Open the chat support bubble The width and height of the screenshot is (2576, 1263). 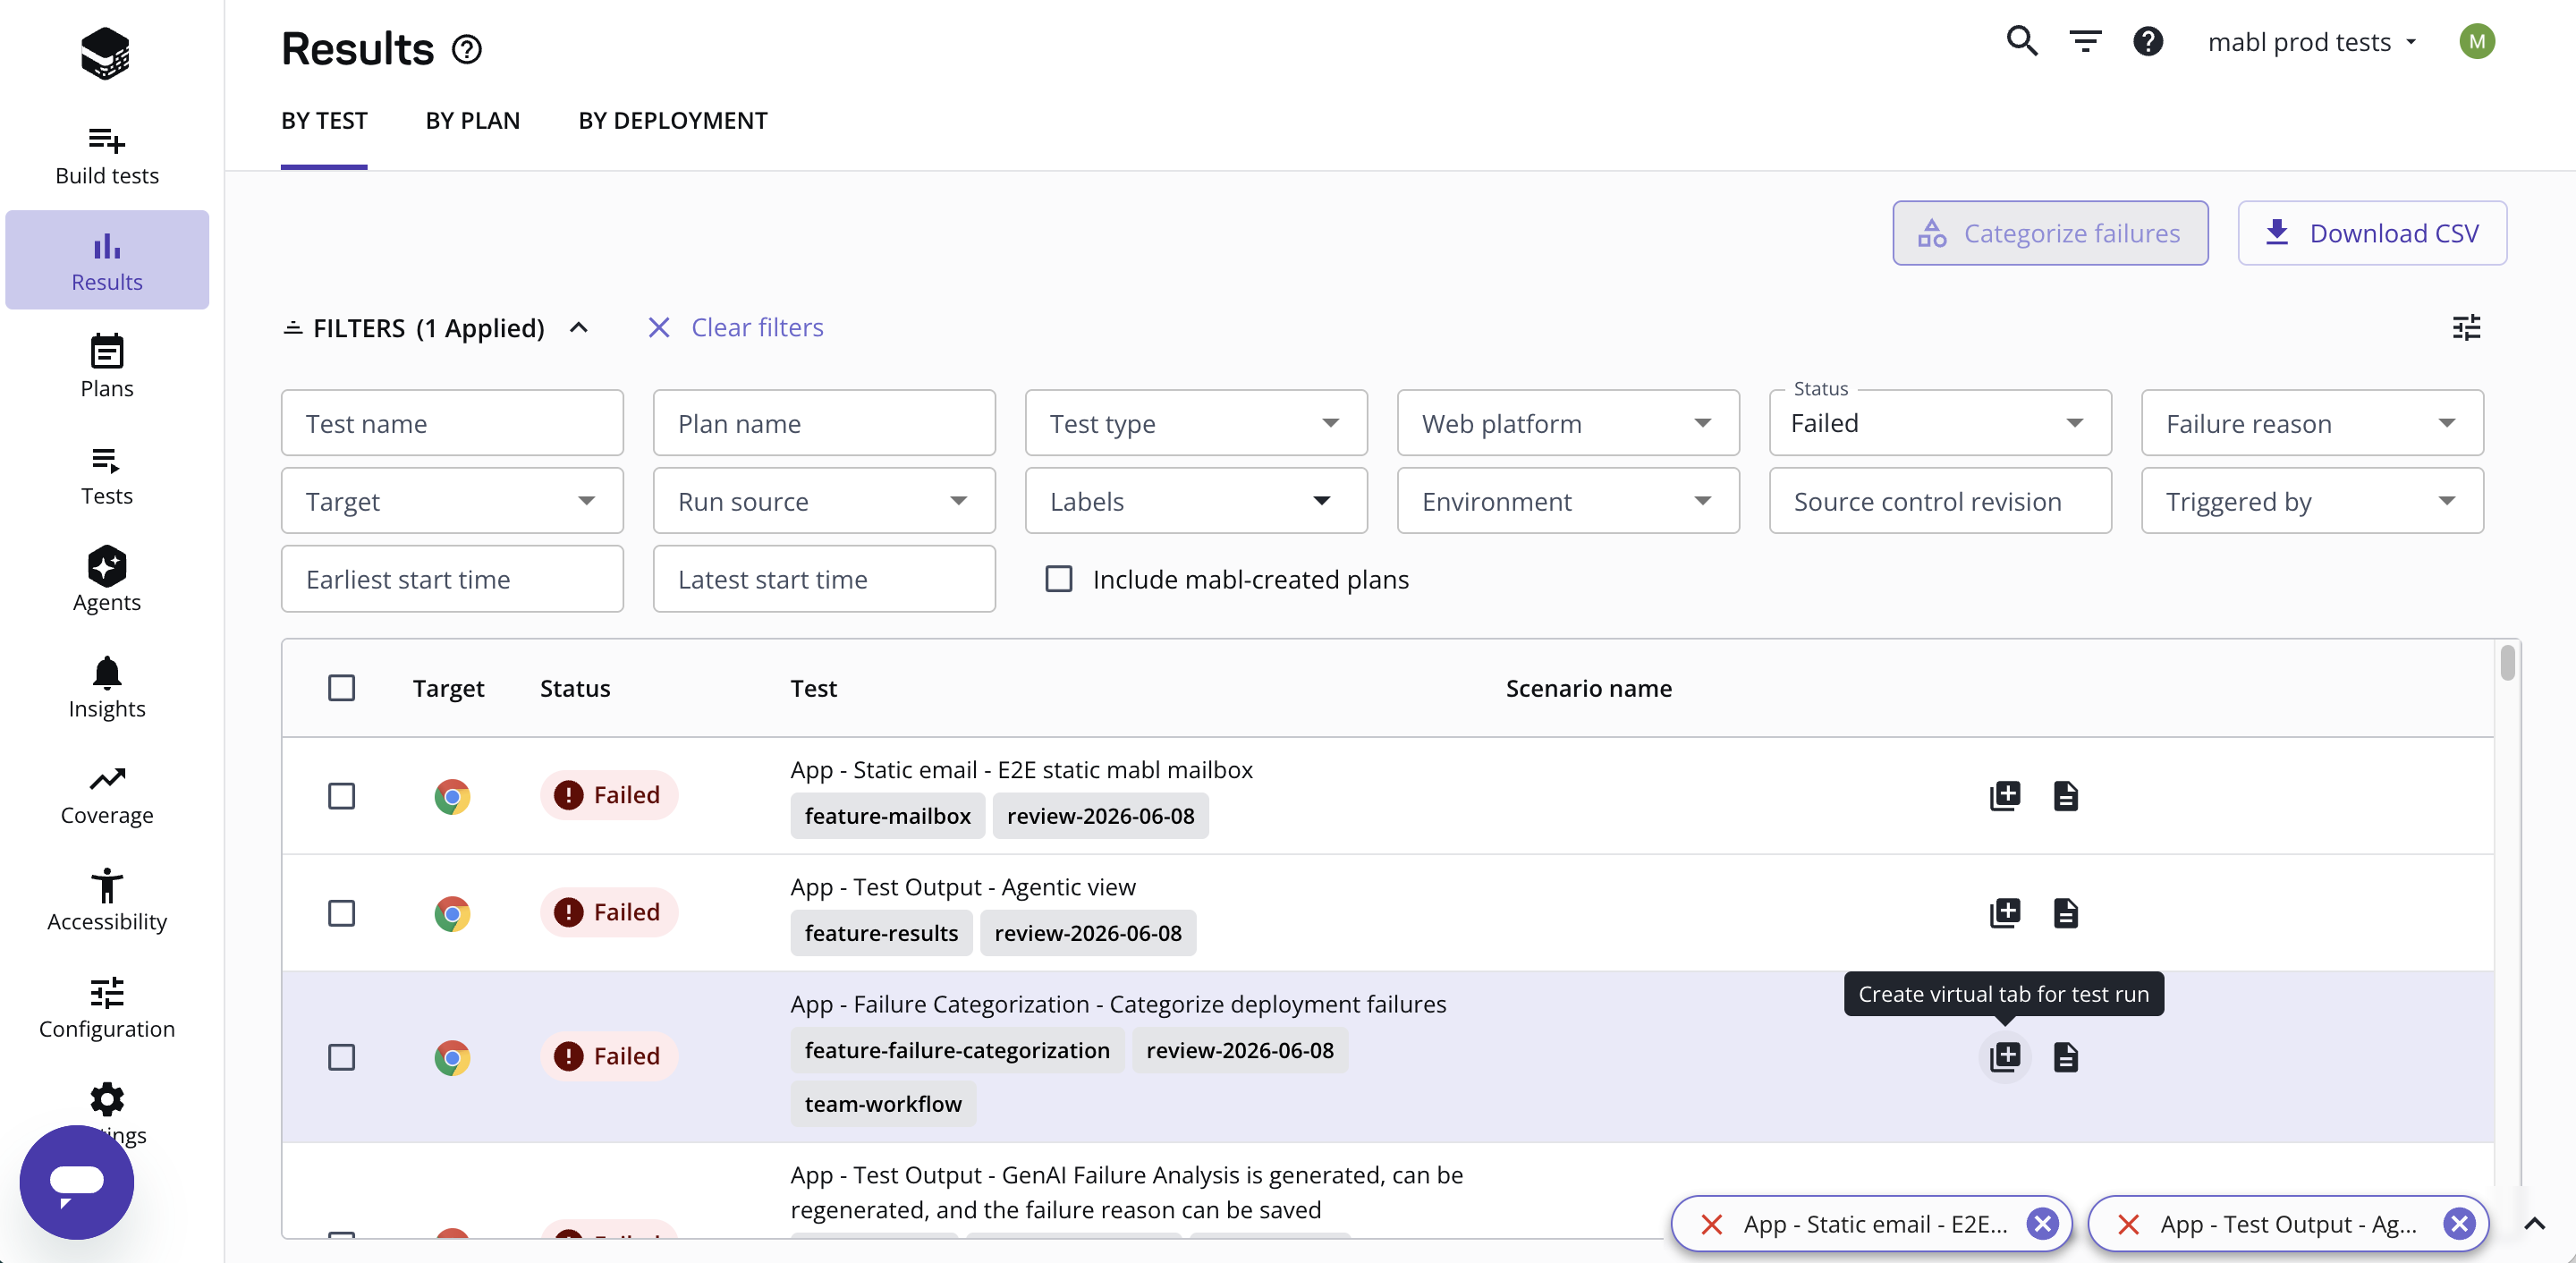pos(77,1182)
